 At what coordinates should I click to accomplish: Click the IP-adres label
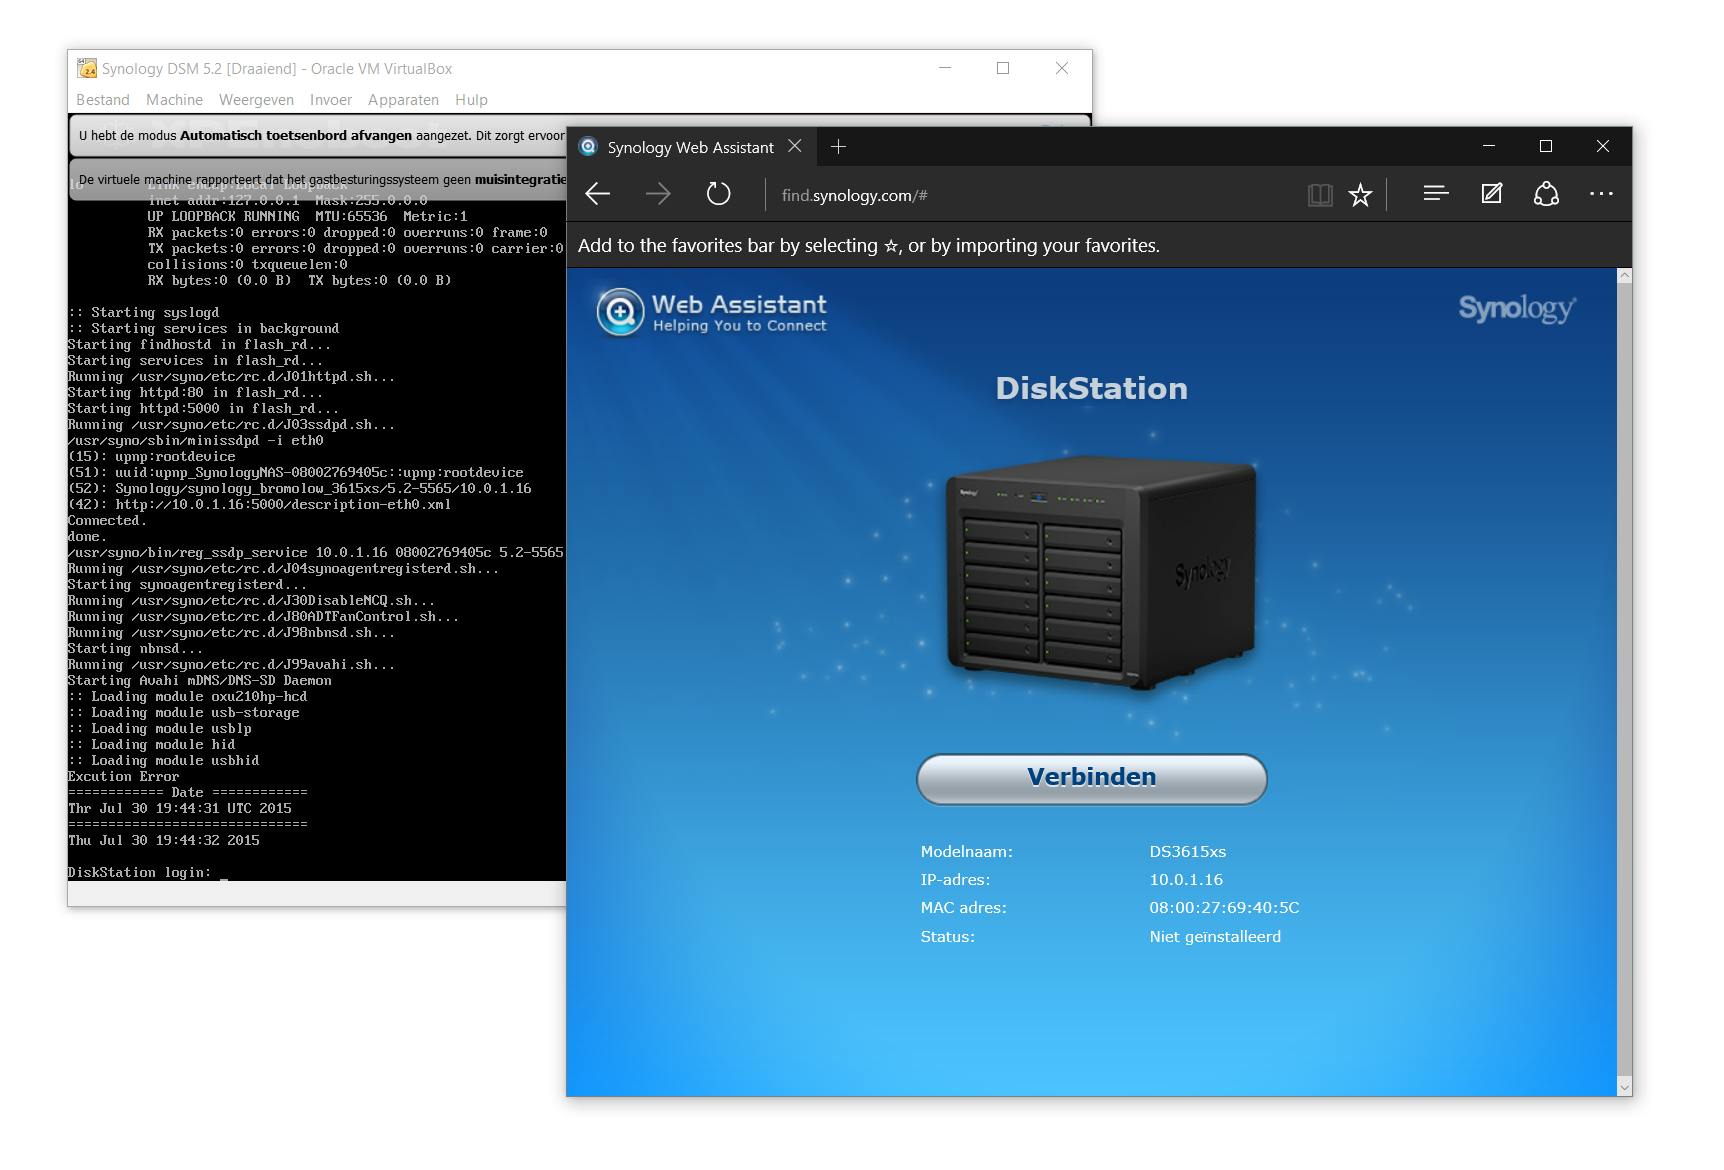click(955, 880)
